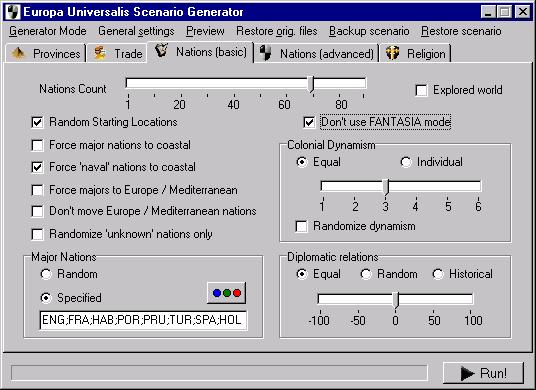
Task: Click the major nations tag text field
Action: click(143, 320)
